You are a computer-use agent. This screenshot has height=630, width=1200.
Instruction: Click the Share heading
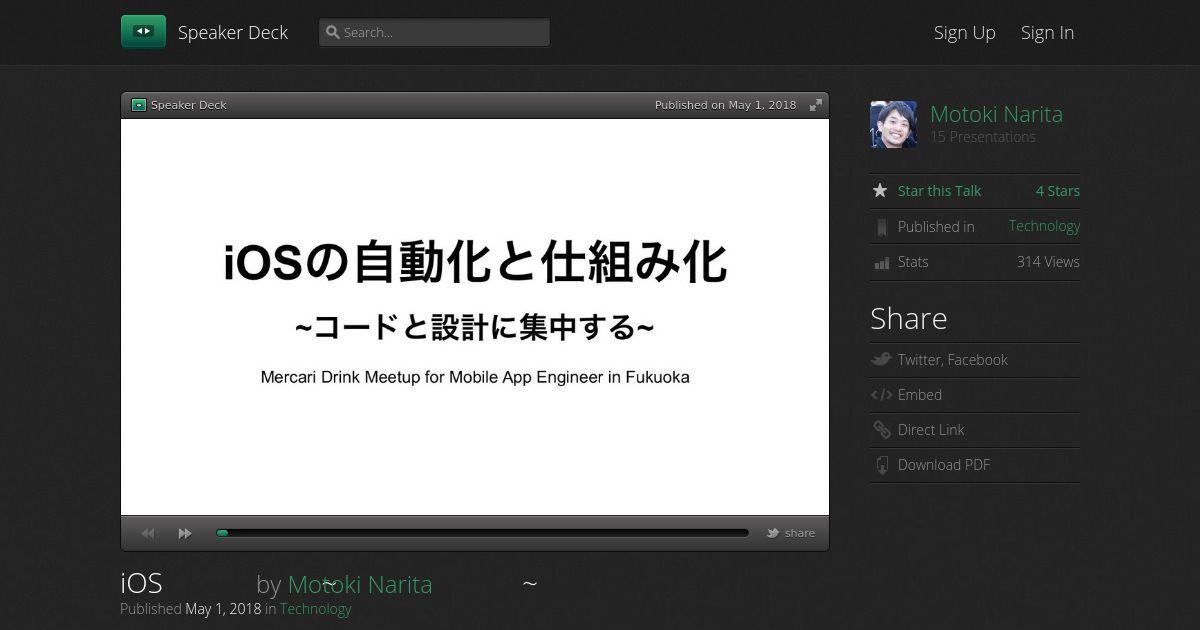908,318
